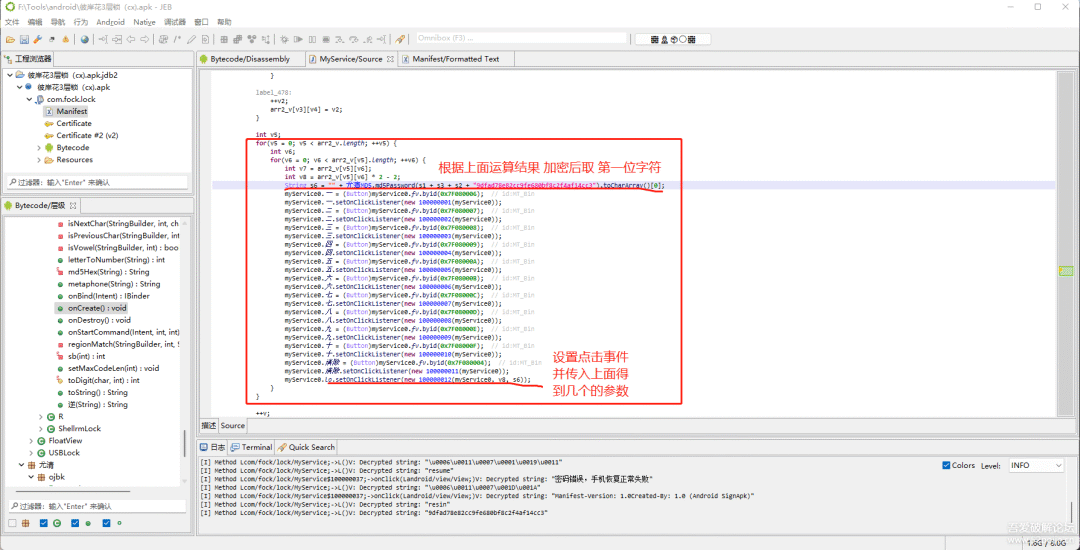Click the debugger stop icon

point(326,39)
